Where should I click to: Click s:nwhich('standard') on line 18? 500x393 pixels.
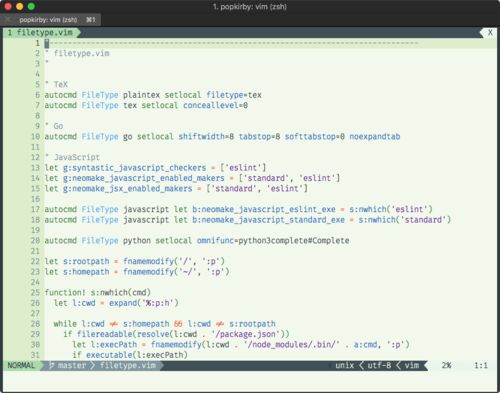(x=405, y=220)
